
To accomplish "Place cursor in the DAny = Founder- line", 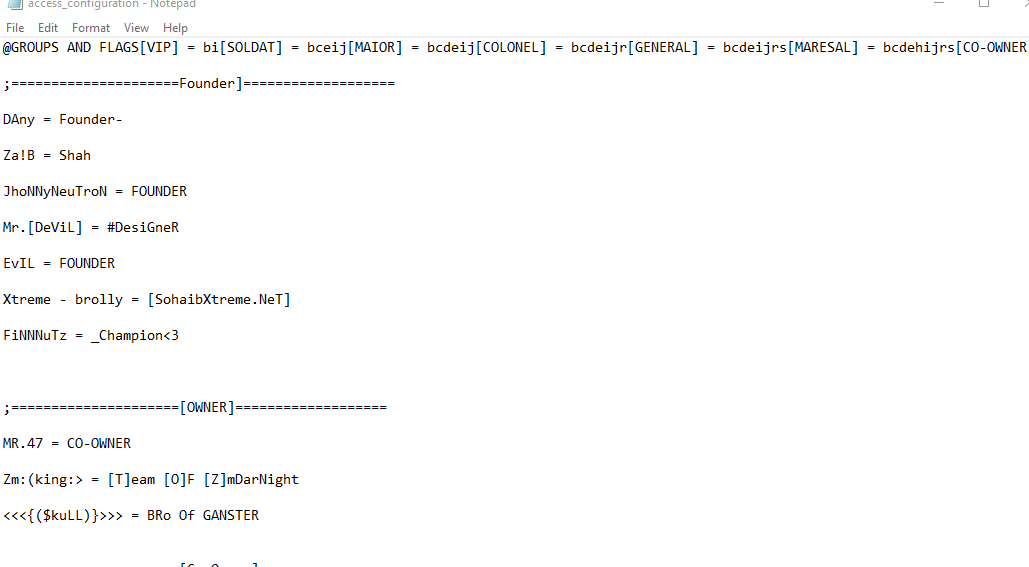I will click(x=62, y=119).
